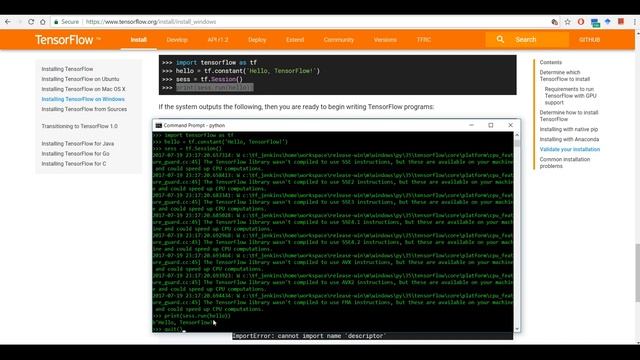The width and height of the screenshot is (640, 360).
Task: Click Command Prompt scrollbar up arrow
Action: (x=517, y=135)
